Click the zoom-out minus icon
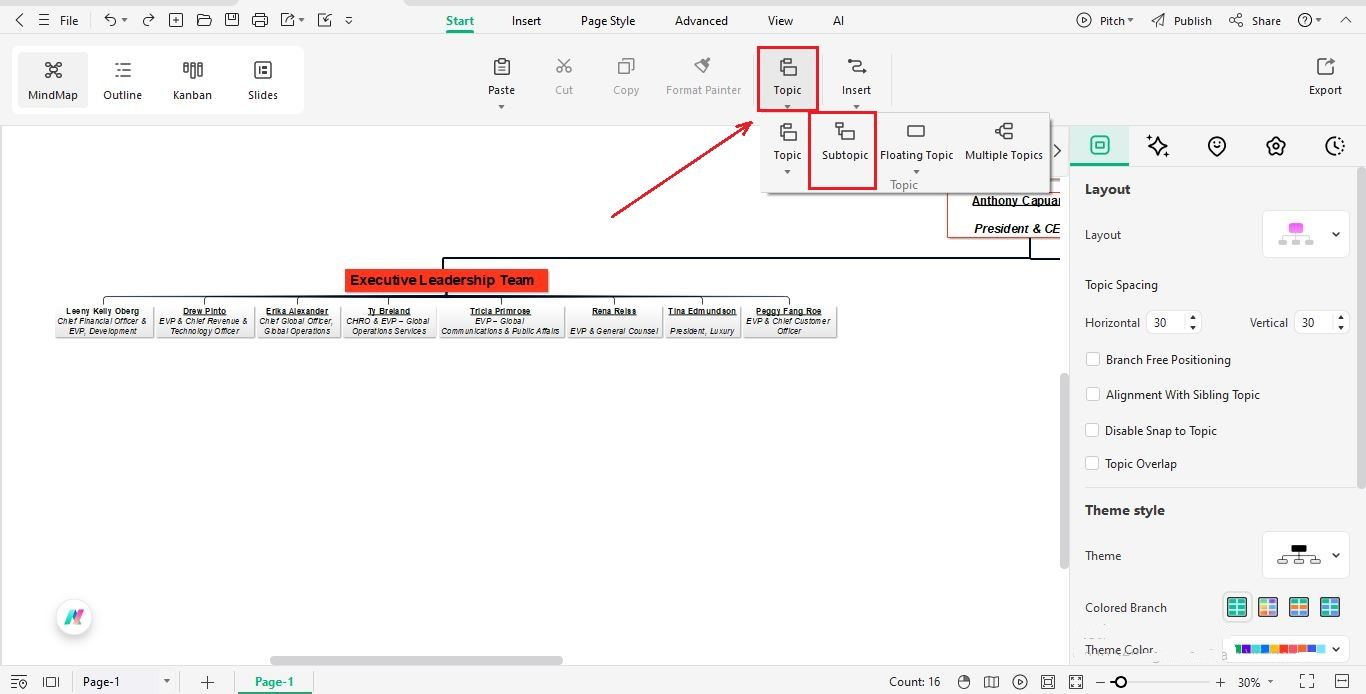Image resolution: width=1366 pixels, height=694 pixels. (1100, 682)
